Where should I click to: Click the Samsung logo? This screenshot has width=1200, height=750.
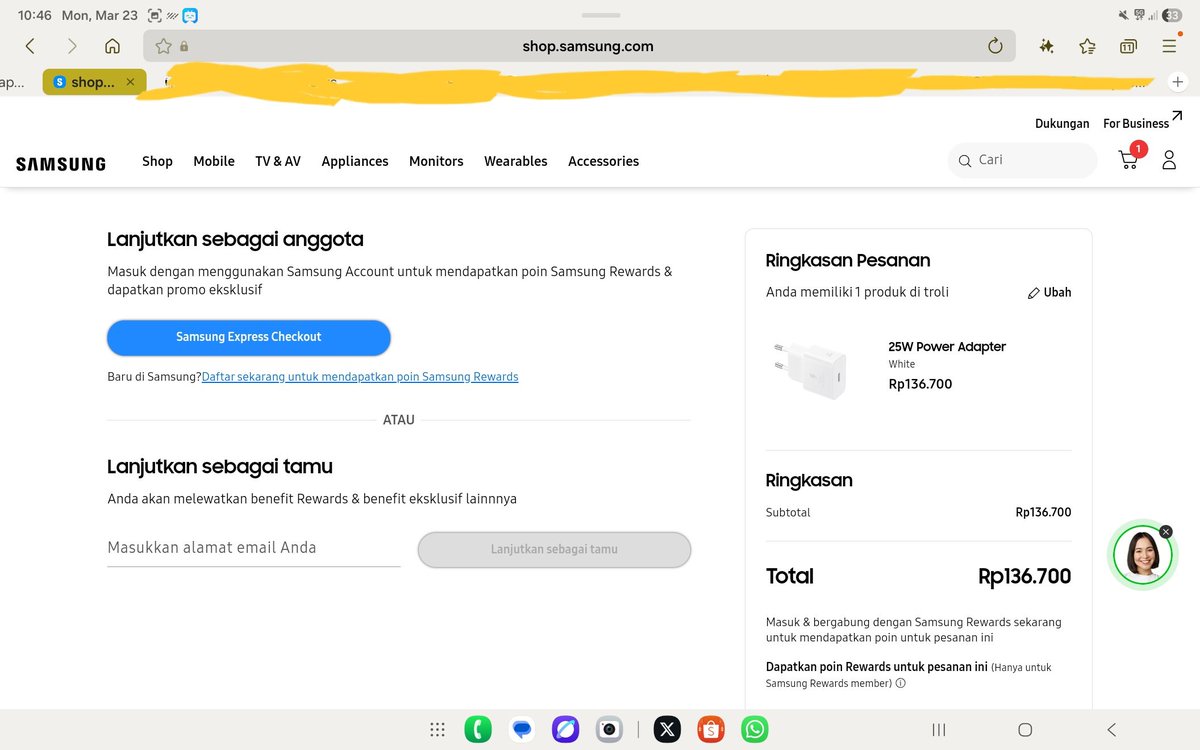[61, 164]
